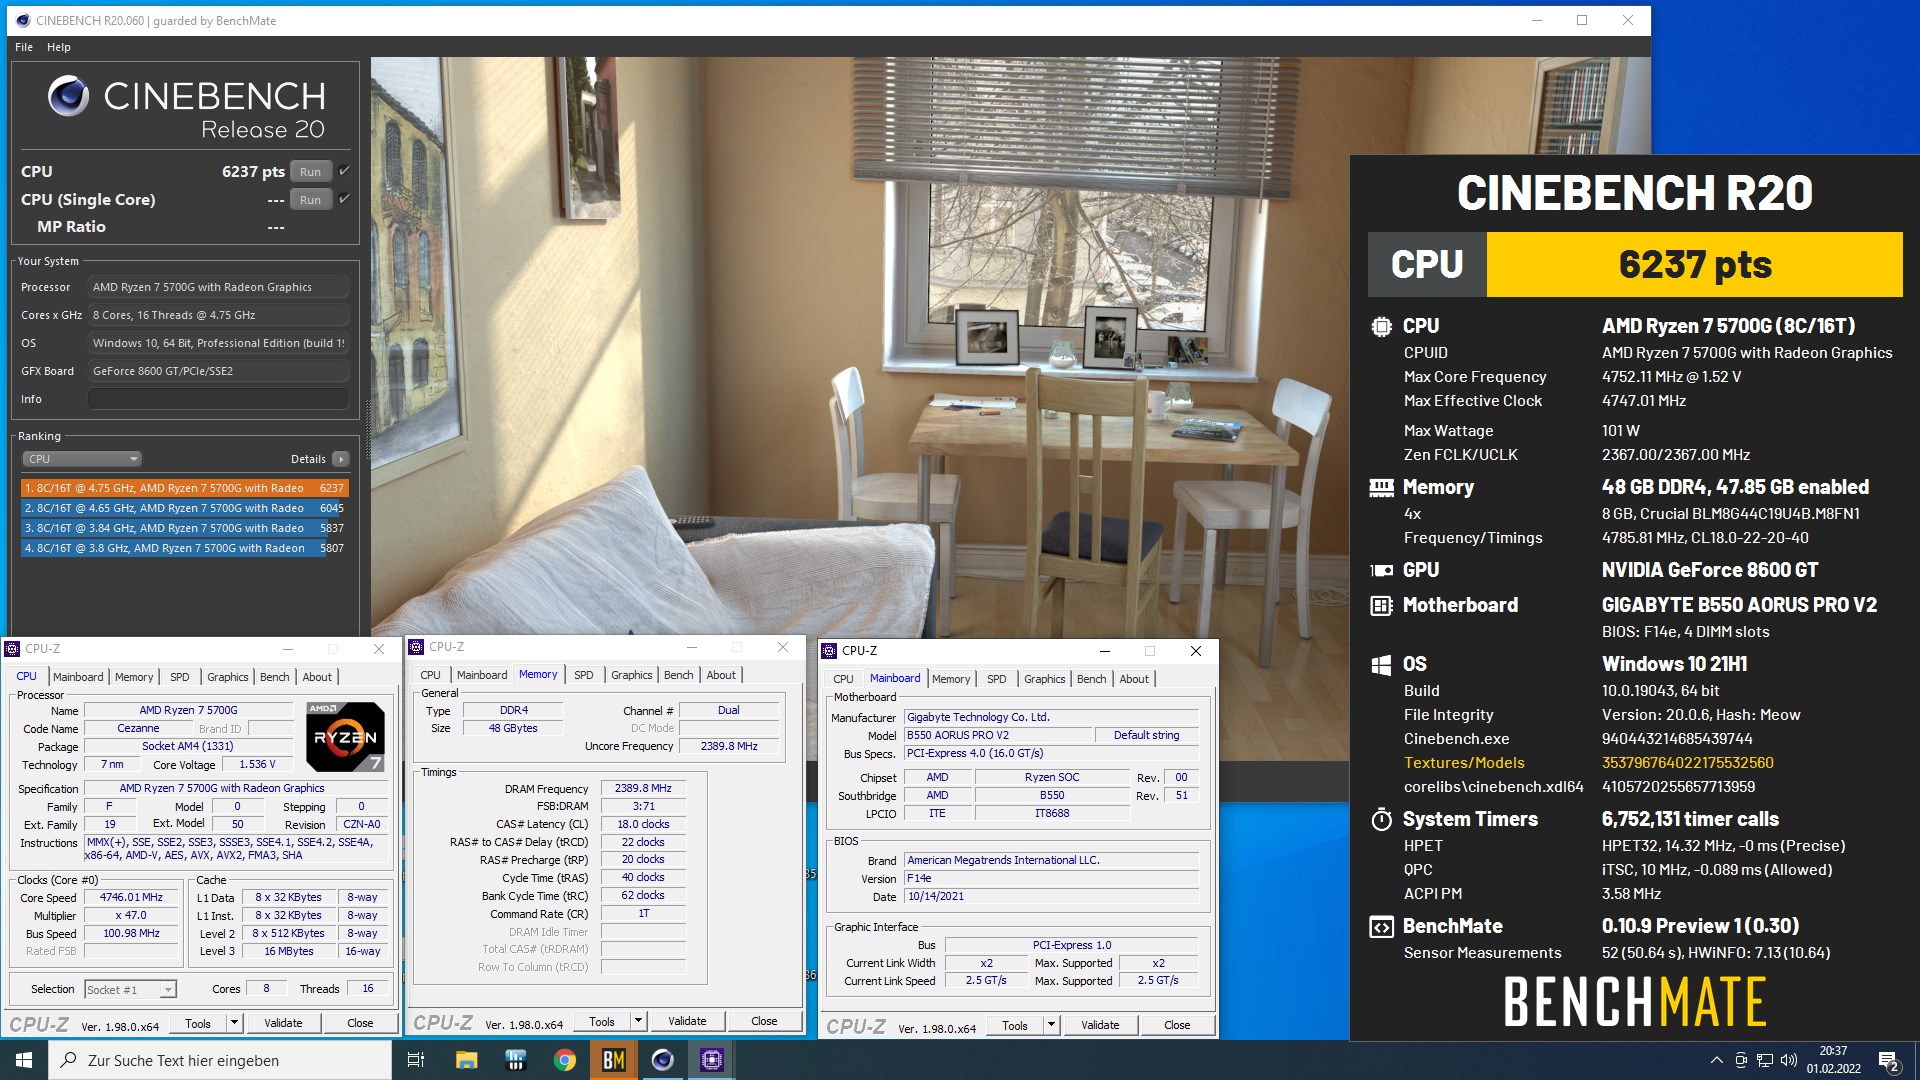Select ranking entry 1 at 4.75 GHz

(184, 488)
